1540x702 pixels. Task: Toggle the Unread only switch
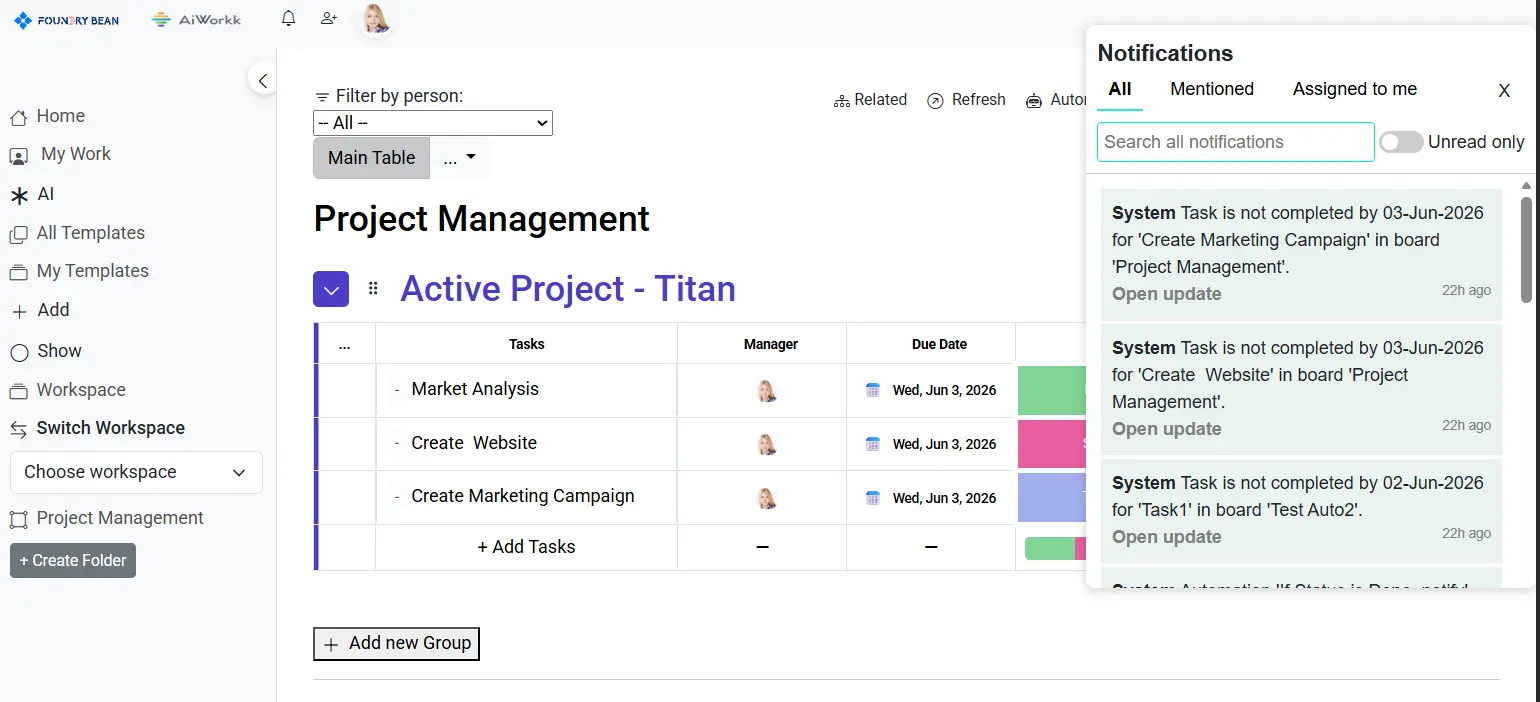coord(1401,142)
